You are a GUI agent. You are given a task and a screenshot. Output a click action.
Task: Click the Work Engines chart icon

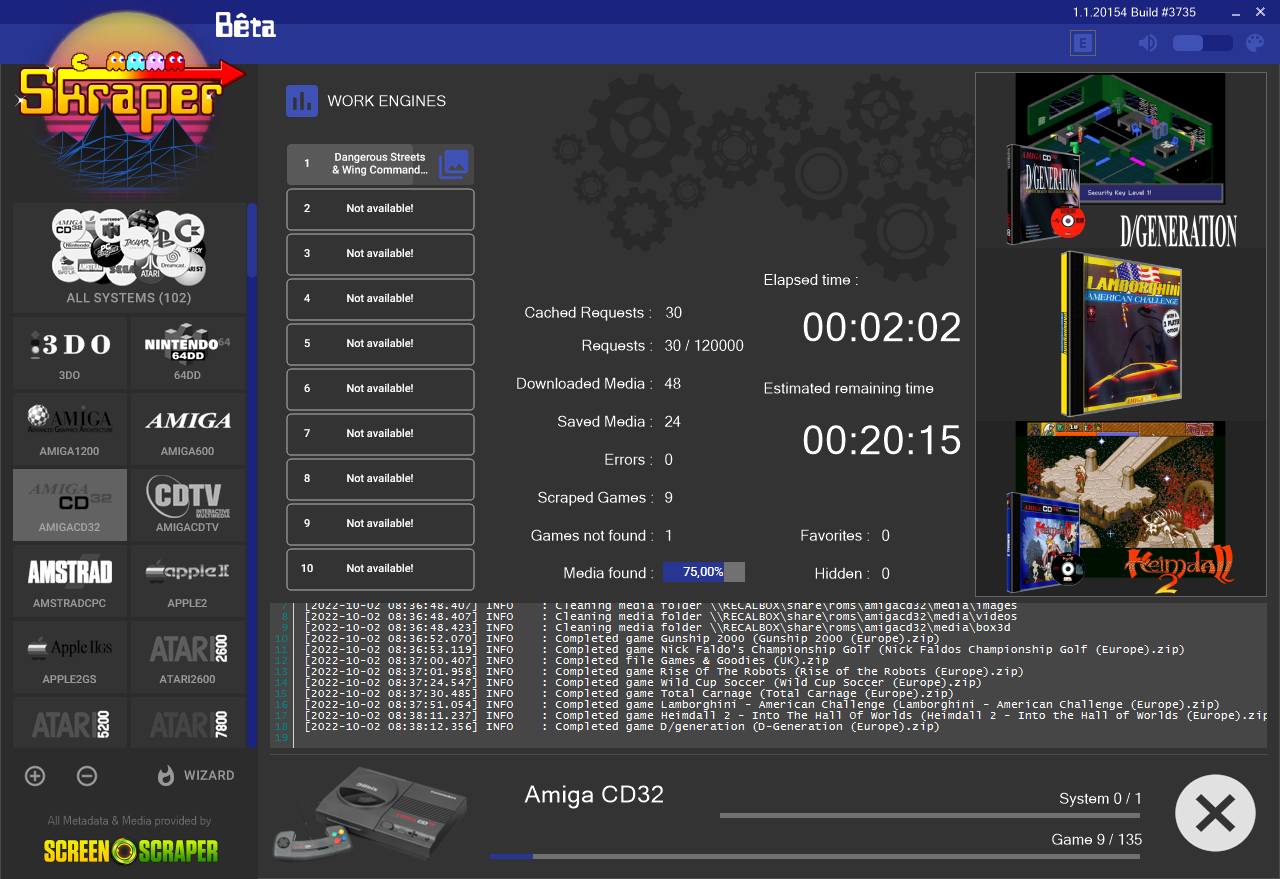coord(302,101)
